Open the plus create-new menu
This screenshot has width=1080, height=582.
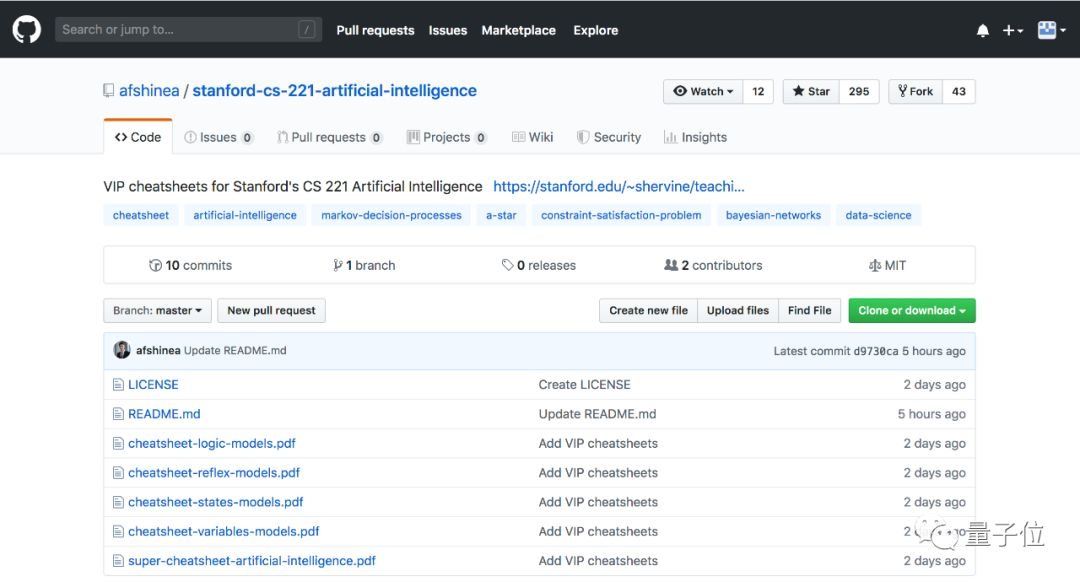coord(1012,31)
